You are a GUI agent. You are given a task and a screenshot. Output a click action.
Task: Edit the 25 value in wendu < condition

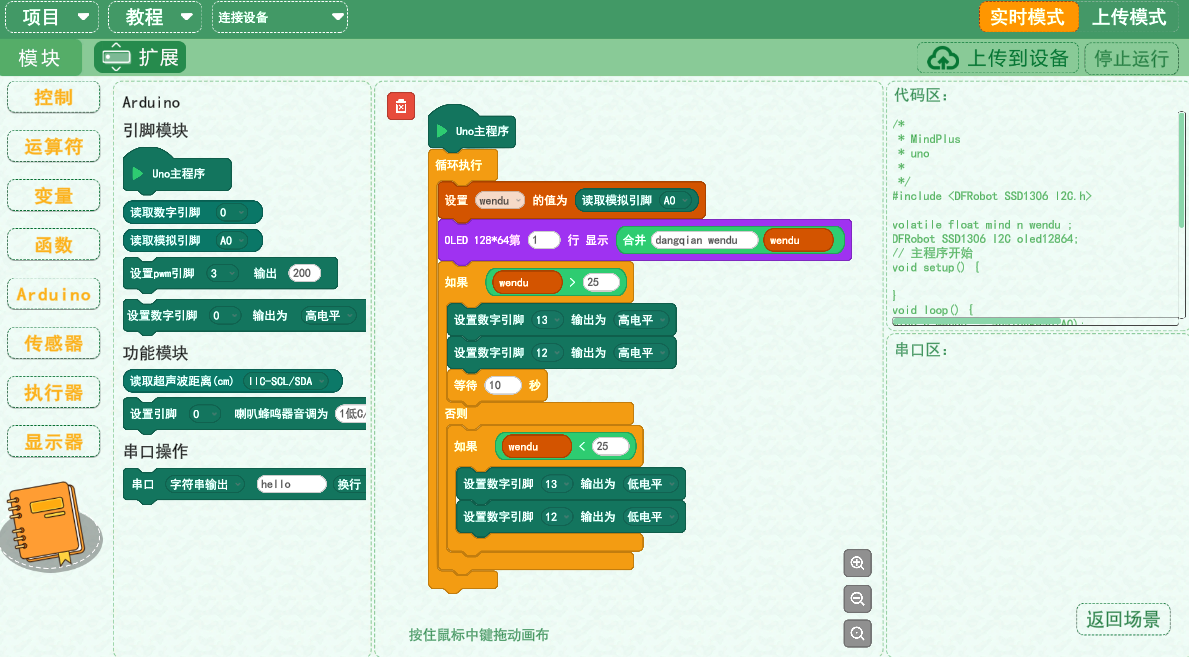[x=610, y=446]
